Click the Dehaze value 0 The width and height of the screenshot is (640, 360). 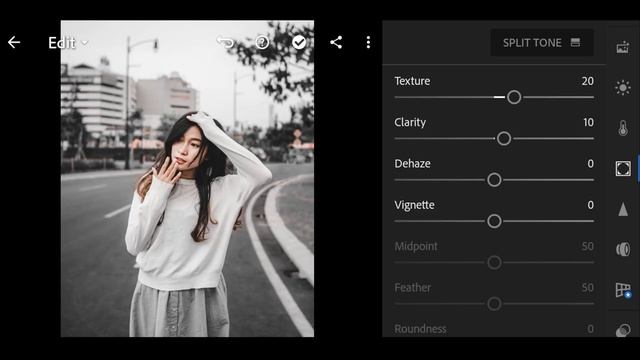(591, 164)
